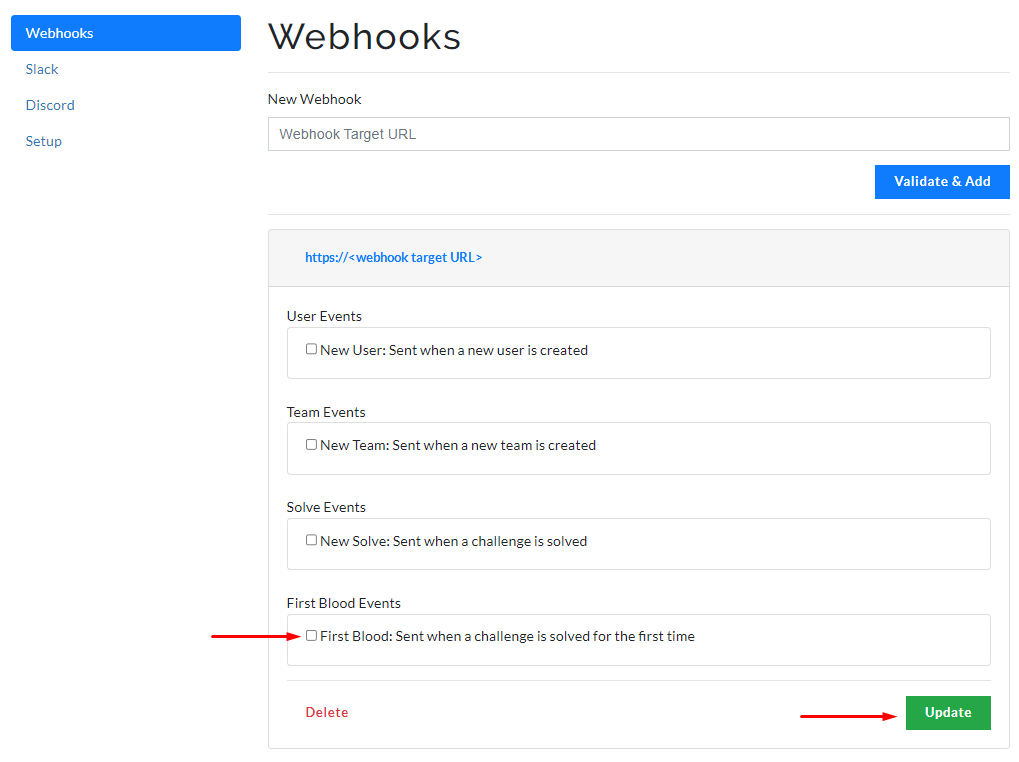
Task: Select the Setup sidebar item
Action: pyautogui.click(x=44, y=141)
